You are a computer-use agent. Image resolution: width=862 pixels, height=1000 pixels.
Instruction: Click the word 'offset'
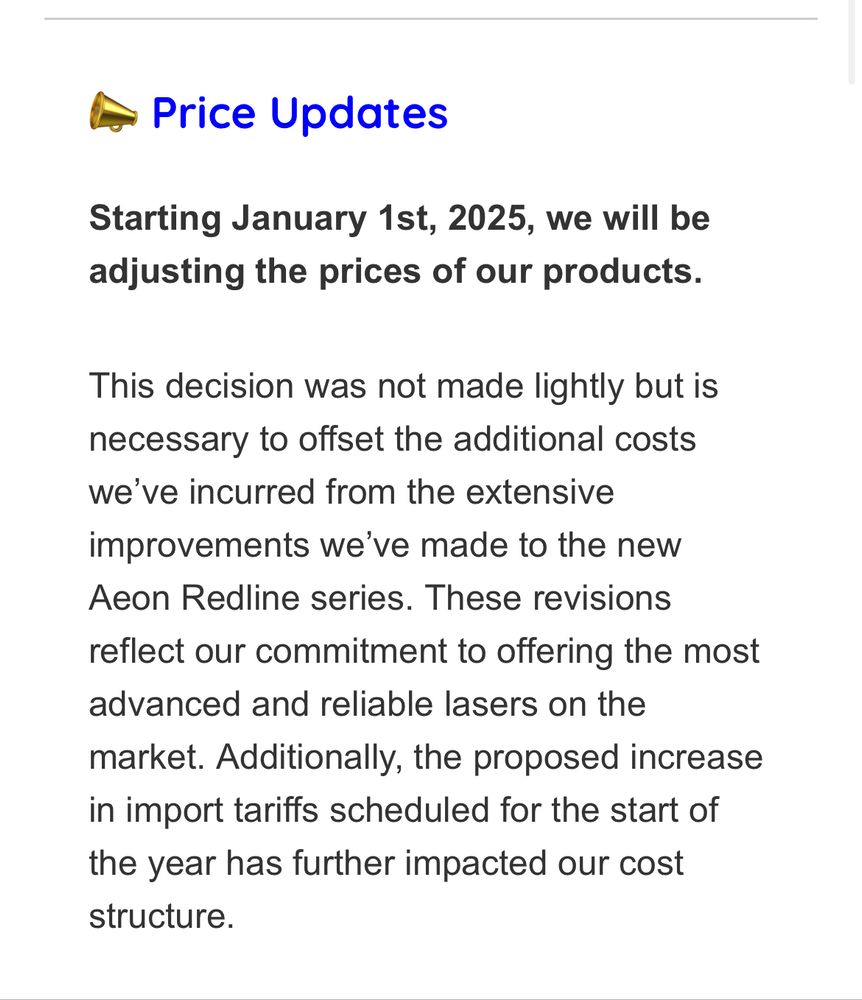tap(341, 439)
